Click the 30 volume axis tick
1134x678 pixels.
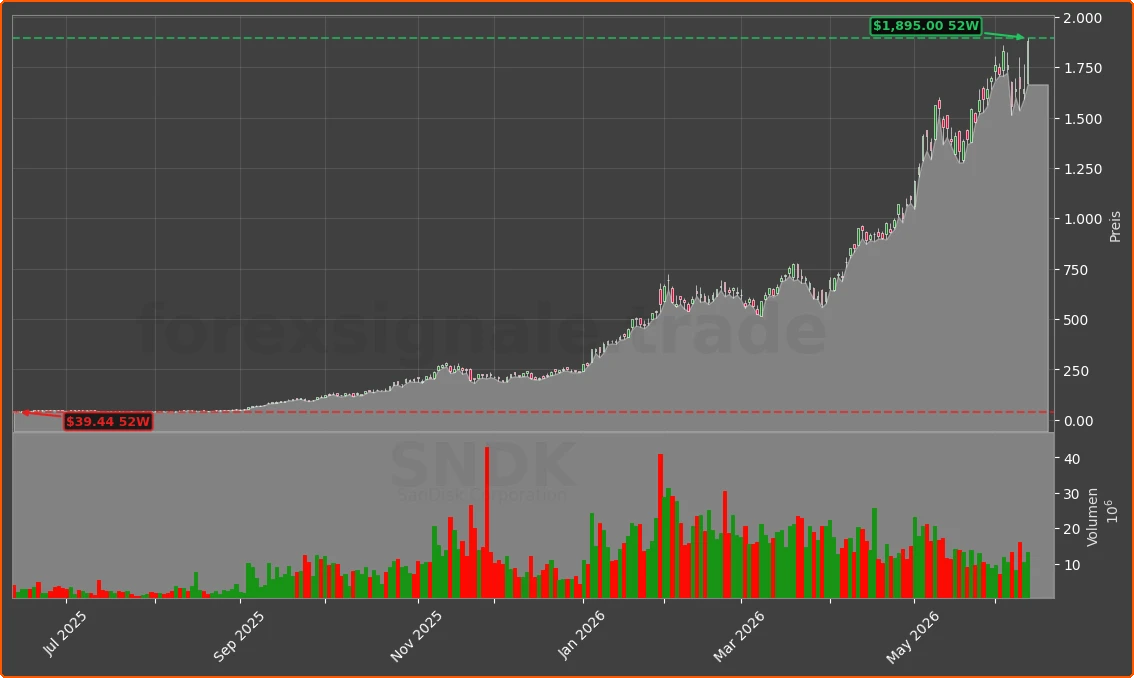point(1072,494)
